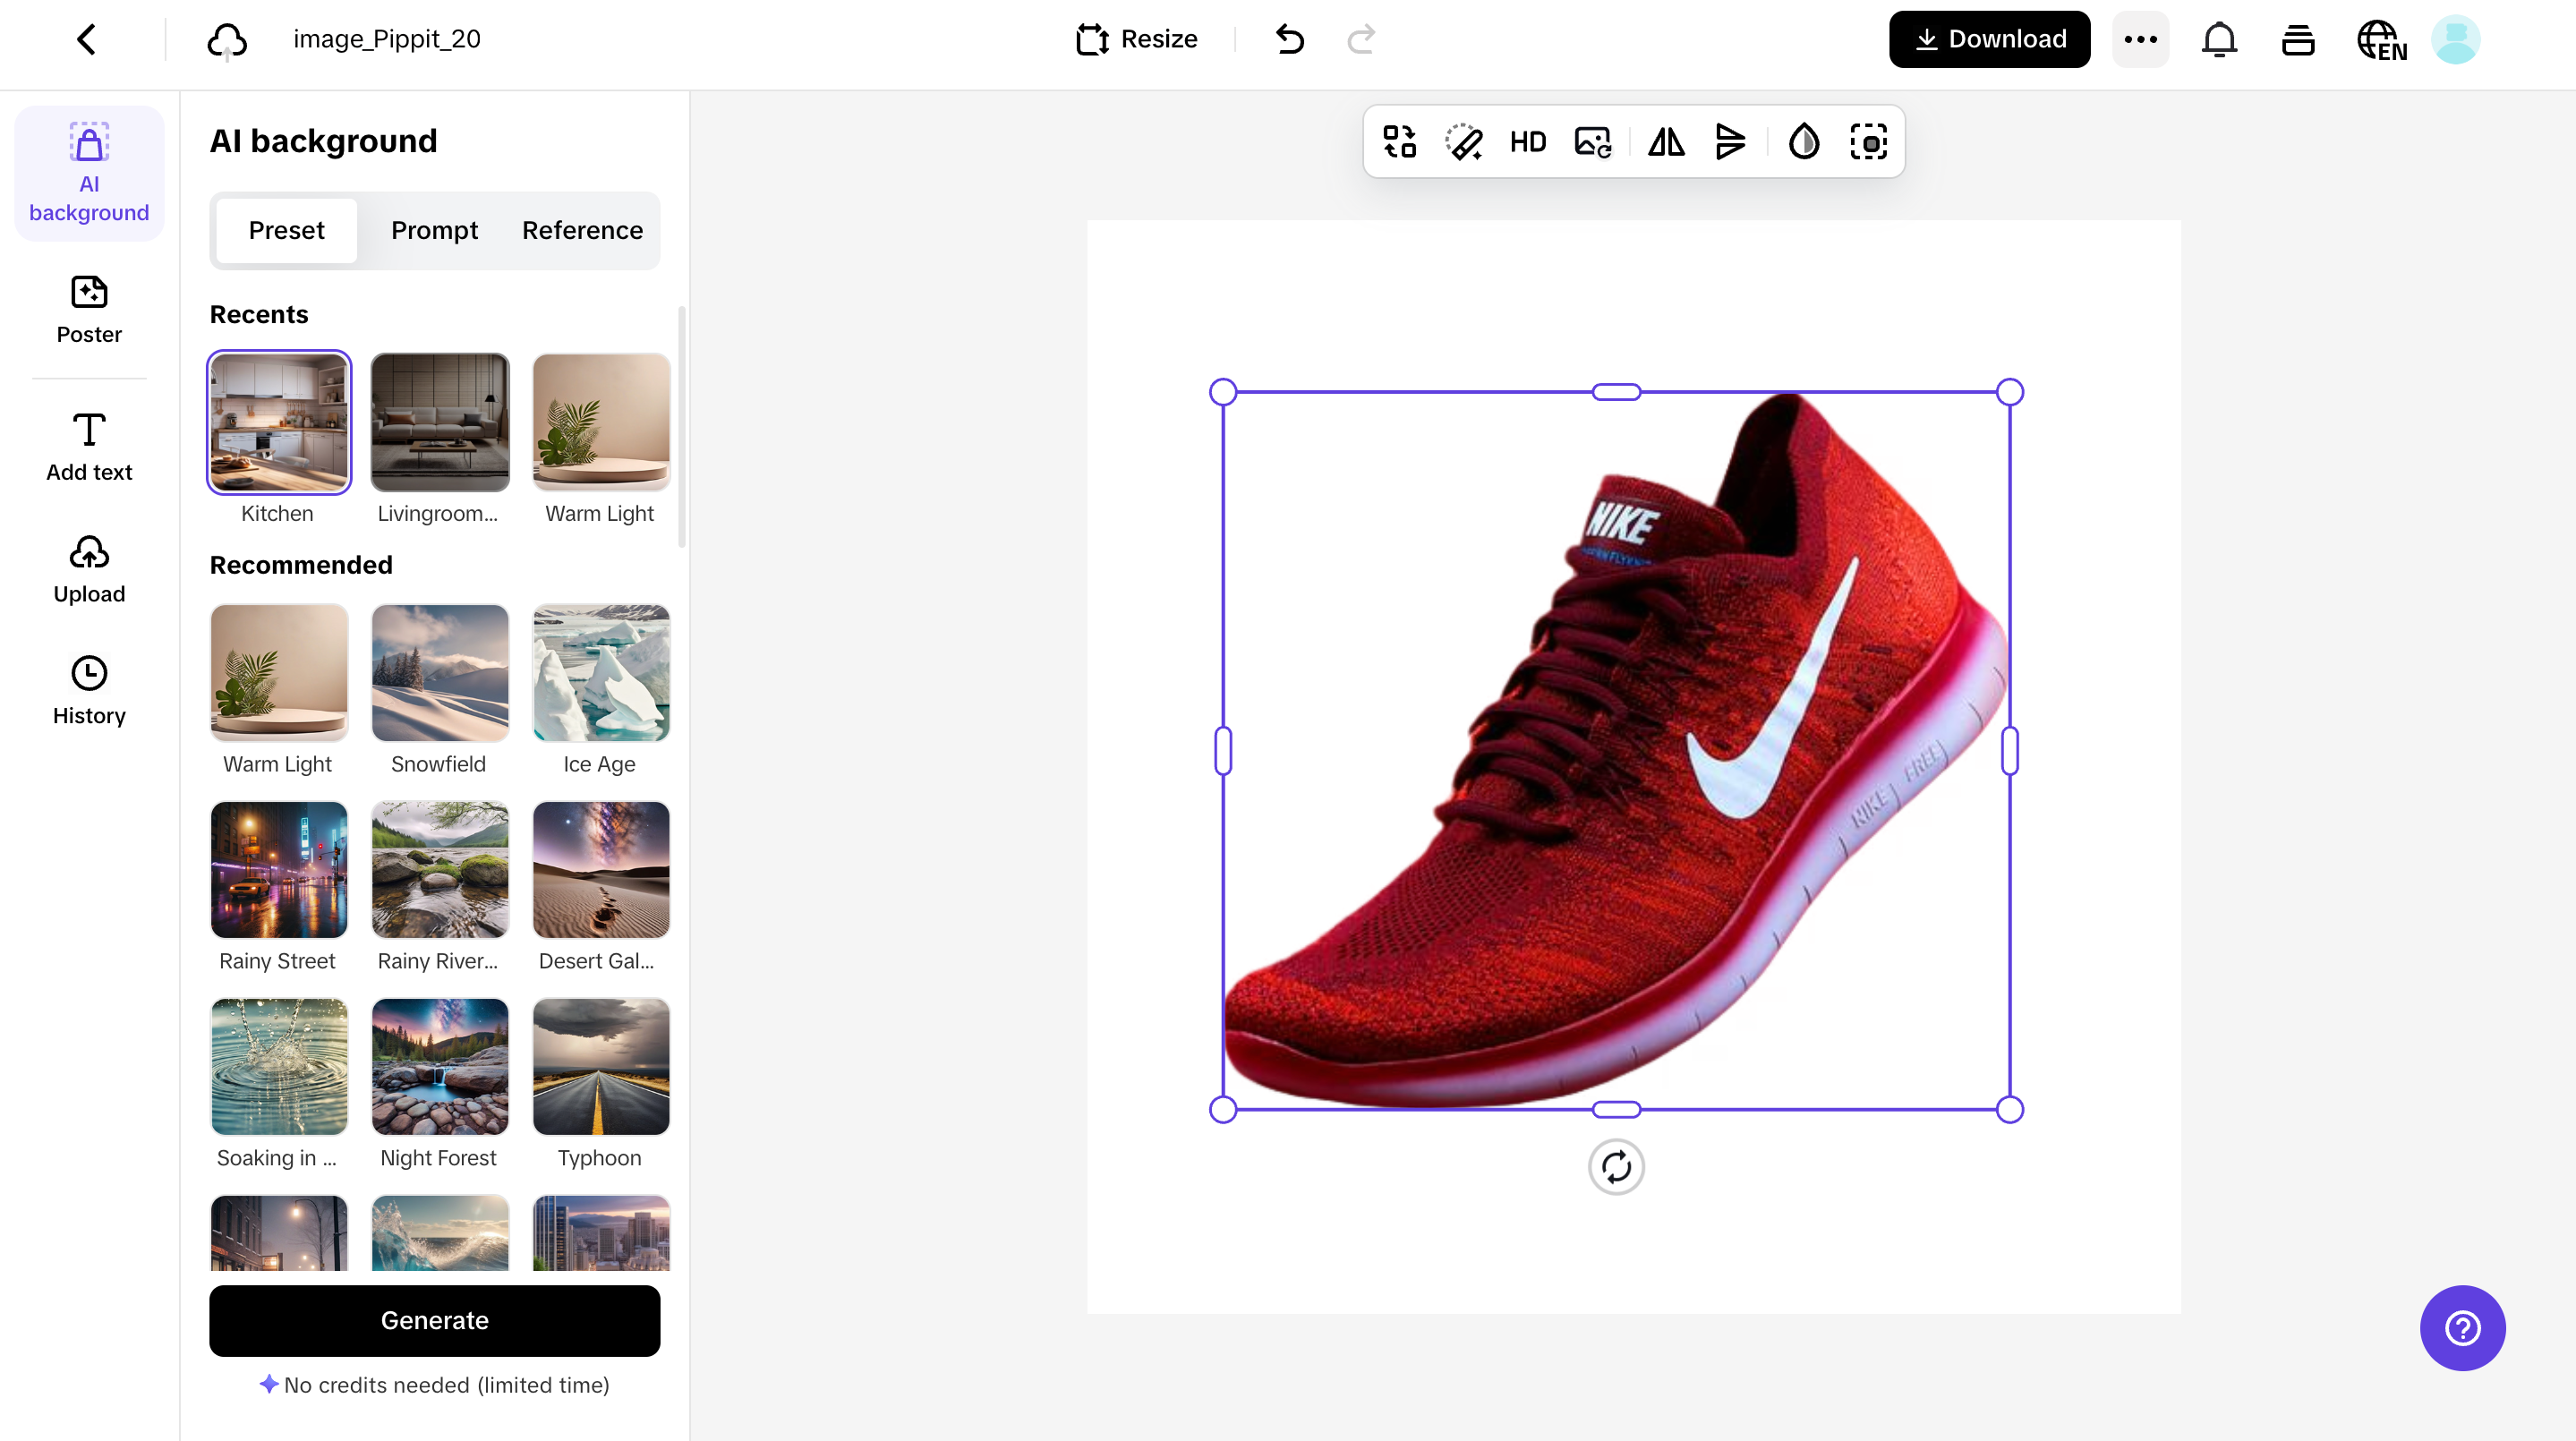Undo the last action
2576x1441 pixels.
(1290, 39)
